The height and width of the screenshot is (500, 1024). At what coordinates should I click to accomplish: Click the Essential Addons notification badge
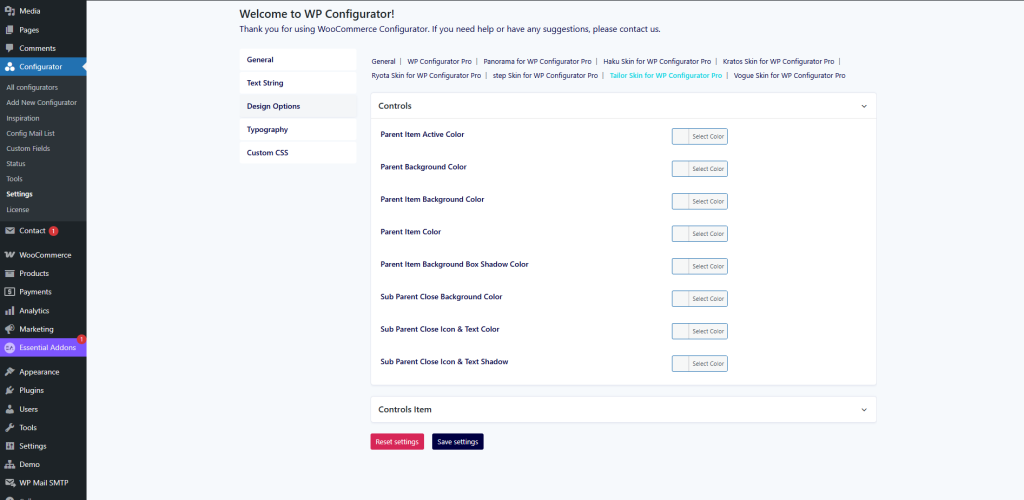pos(81,339)
